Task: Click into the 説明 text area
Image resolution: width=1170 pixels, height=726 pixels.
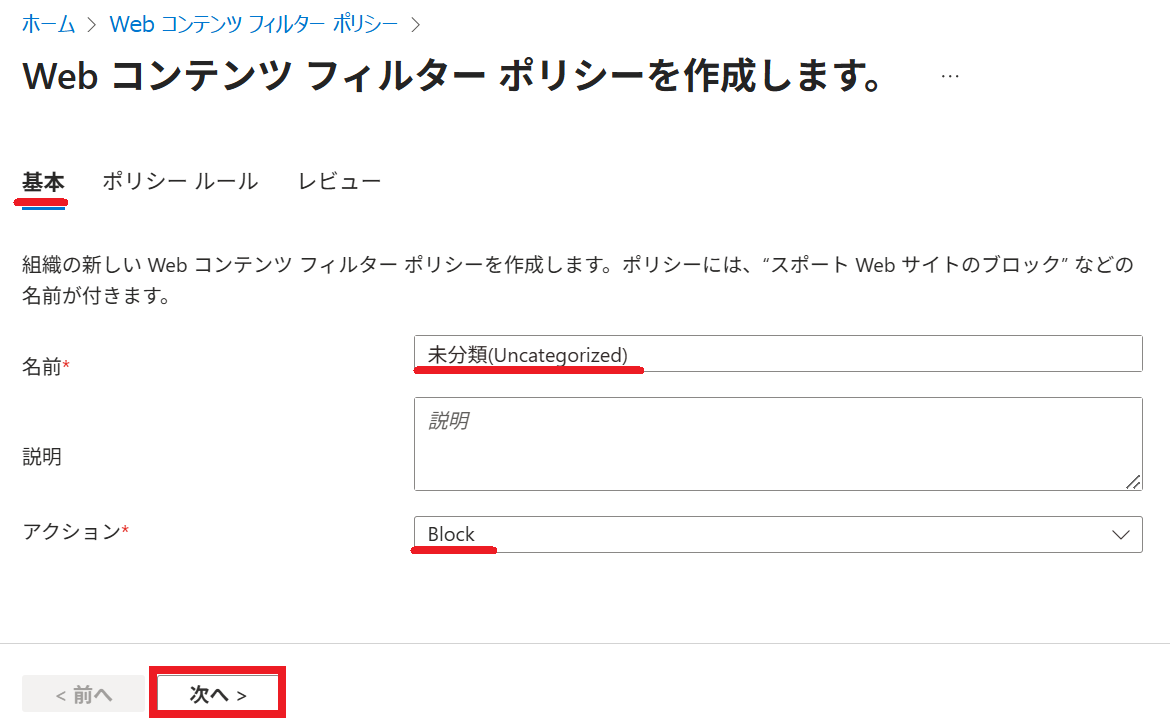Action: click(776, 444)
